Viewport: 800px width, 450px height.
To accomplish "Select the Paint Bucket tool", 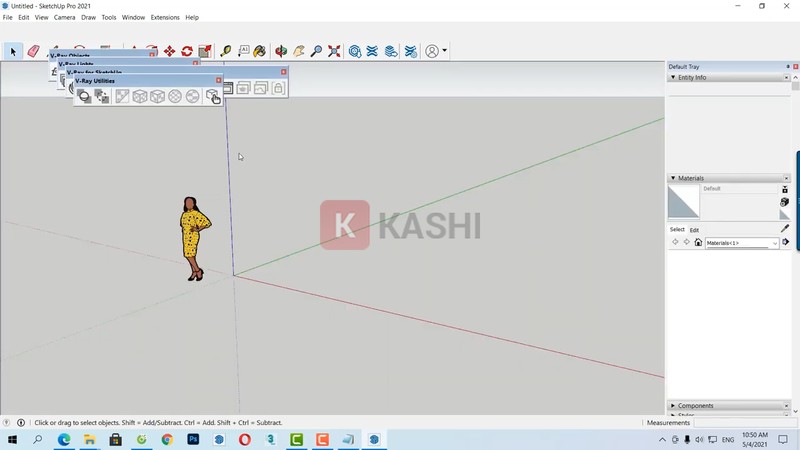I will coord(260,51).
